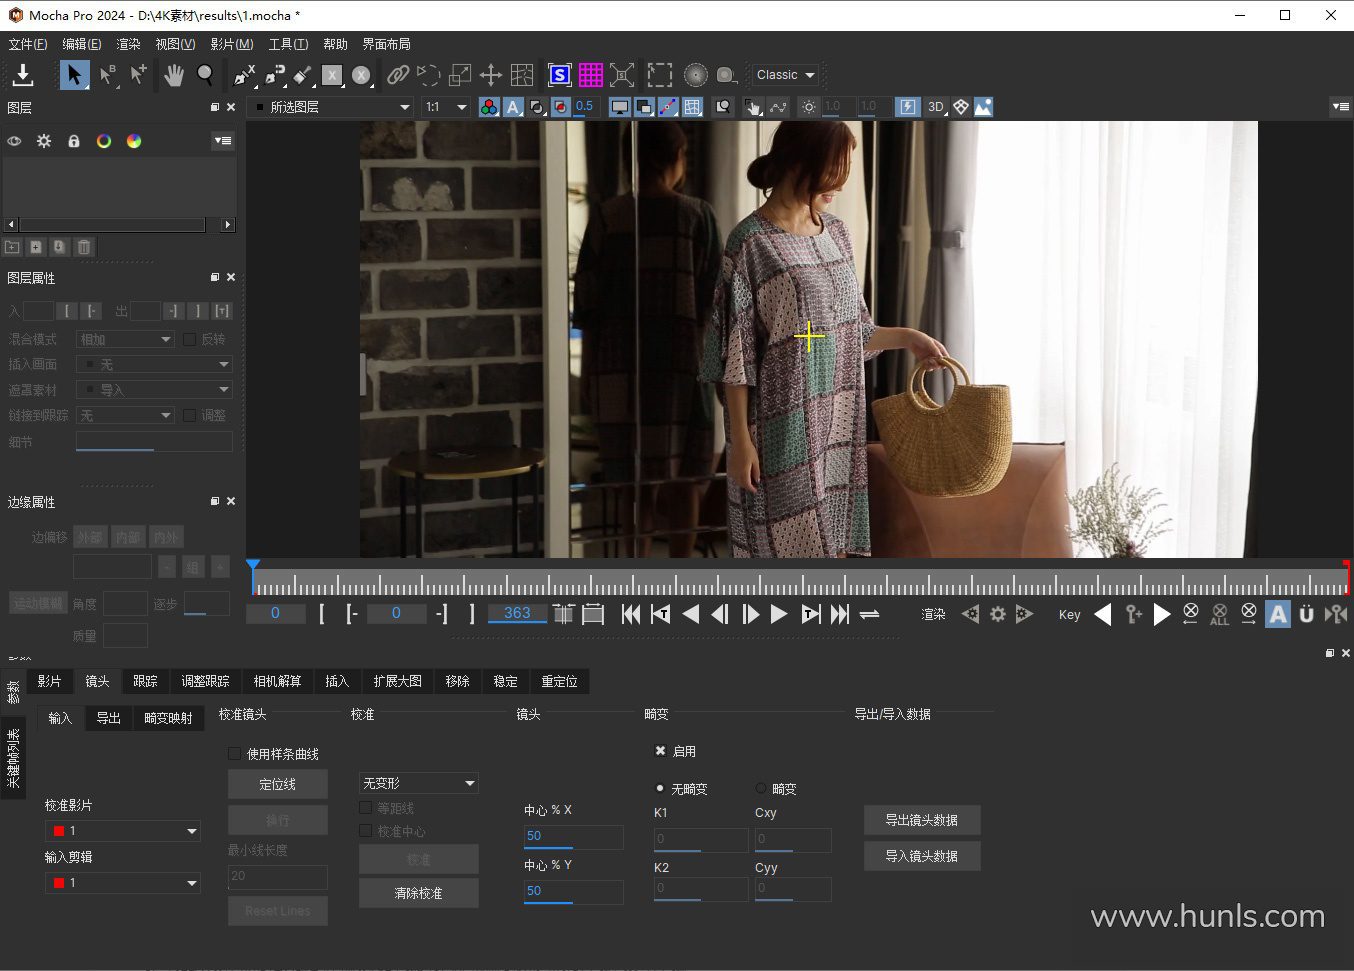The image size is (1354, 971).
Task: Click the 导出镜头数据 button
Action: [921, 820]
